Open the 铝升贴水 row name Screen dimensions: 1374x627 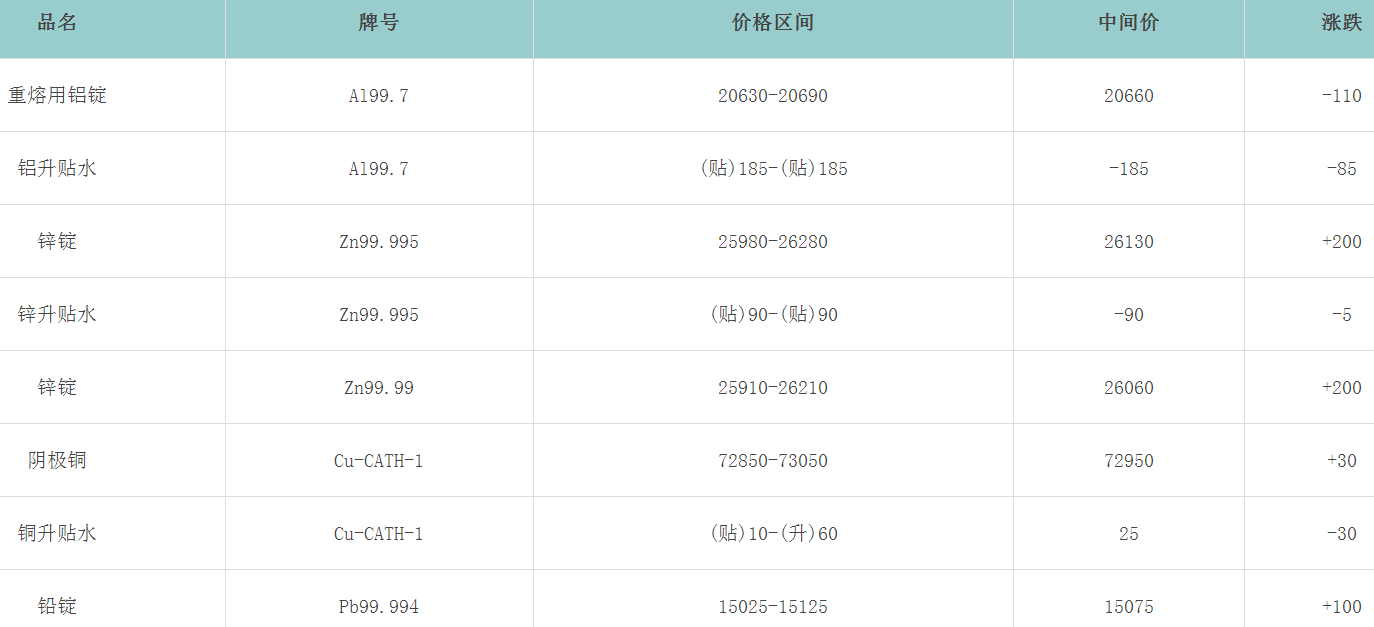[x=57, y=169]
